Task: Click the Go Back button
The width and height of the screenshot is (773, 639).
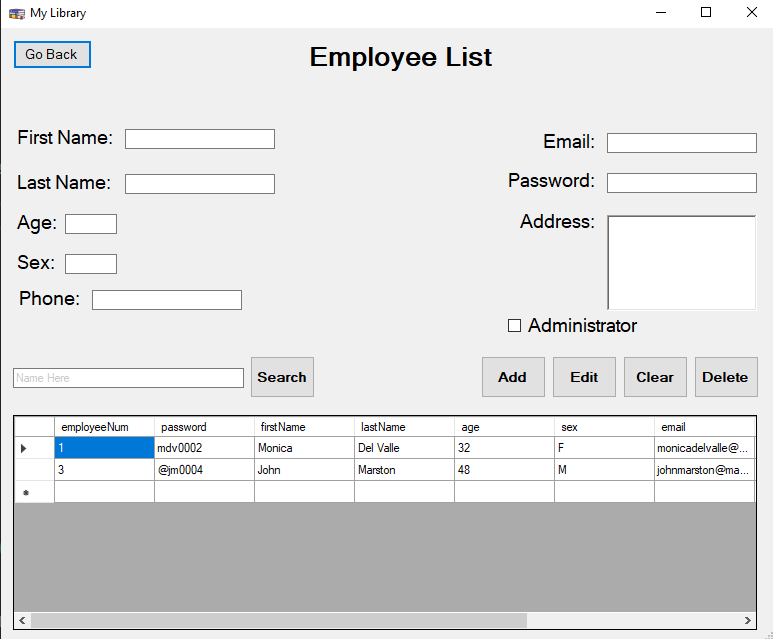Action: click(52, 54)
